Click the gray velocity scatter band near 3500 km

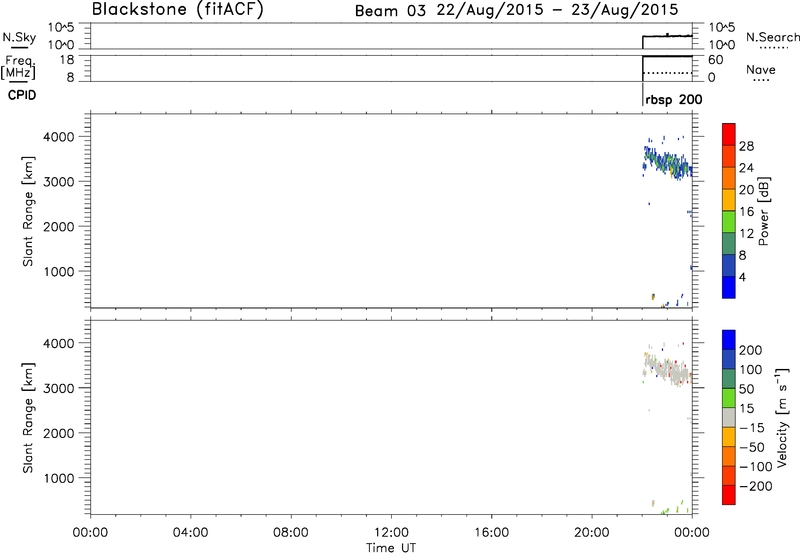[x=667, y=369]
